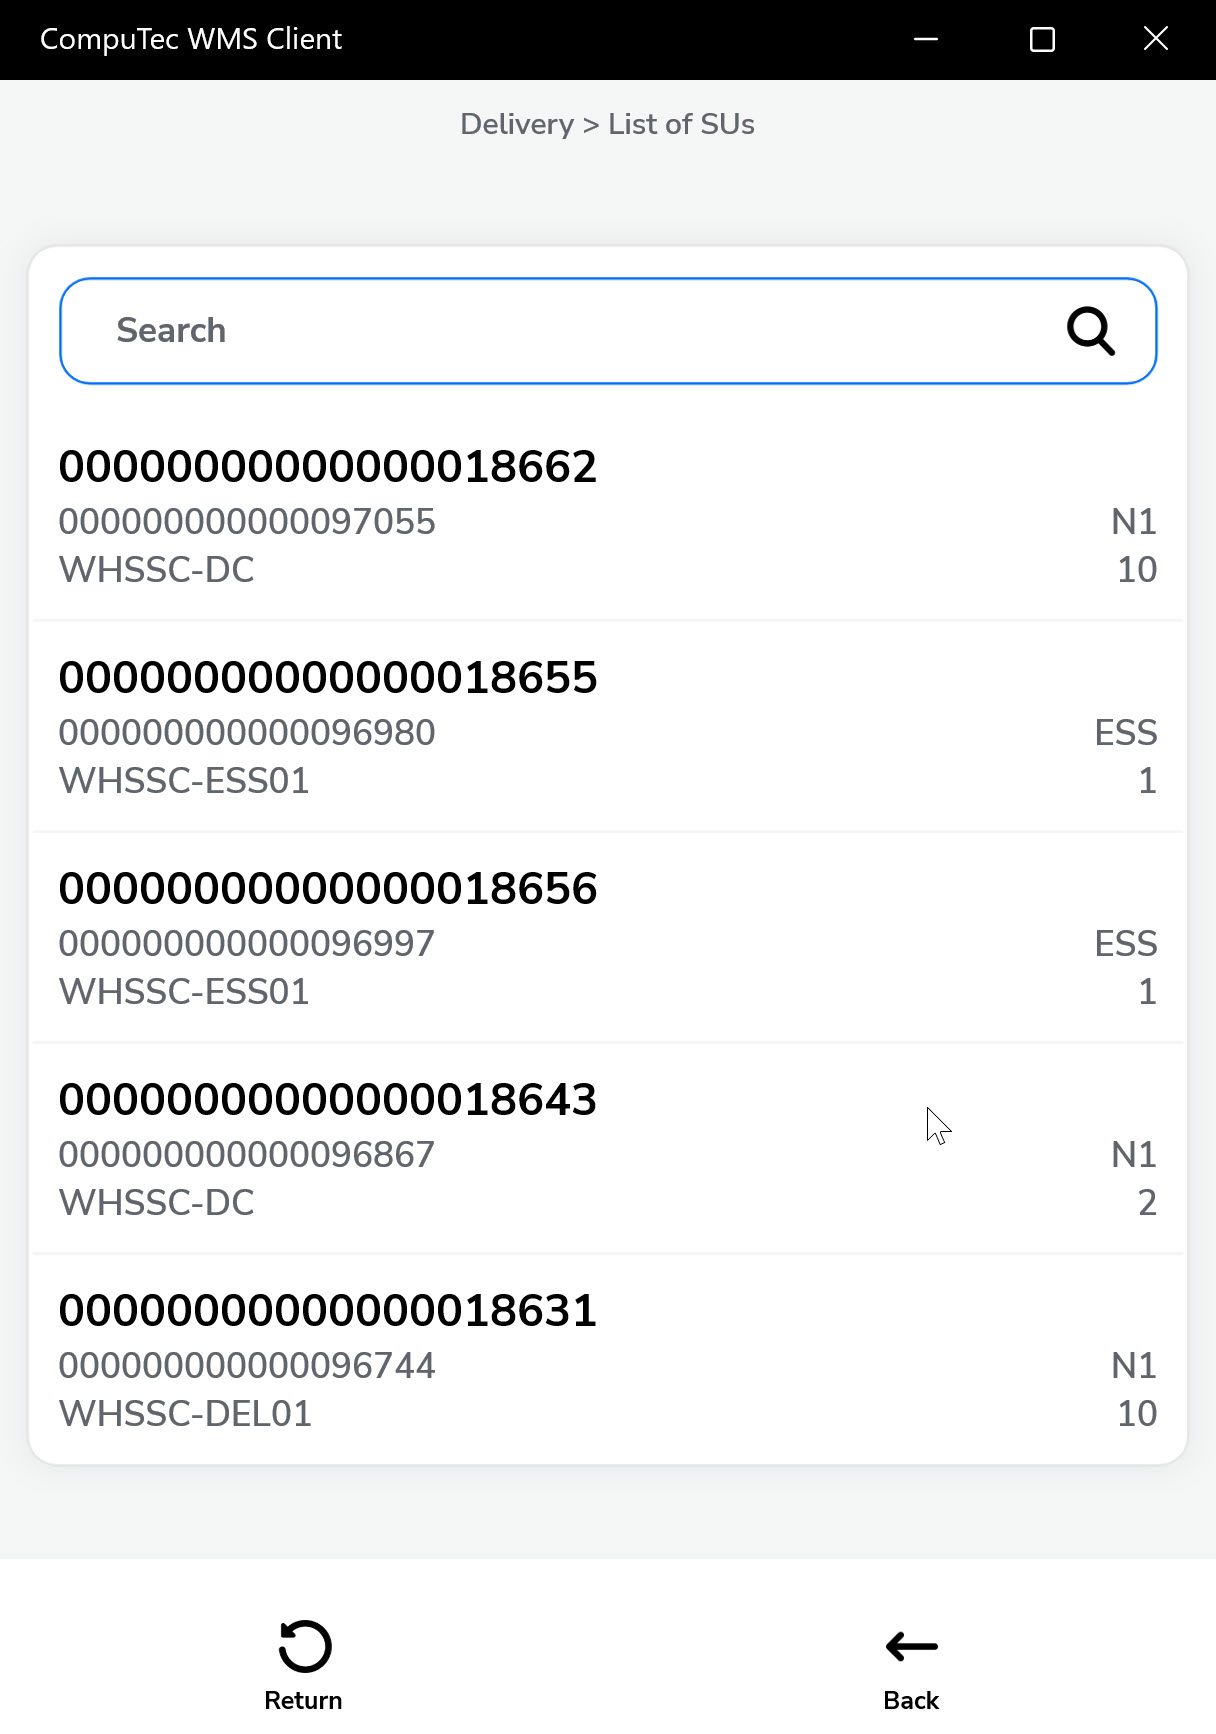The width and height of the screenshot is (1216, 1734).
Task: Maximize the CompuTec WMS Client window
Action: tap(1042, 39)
